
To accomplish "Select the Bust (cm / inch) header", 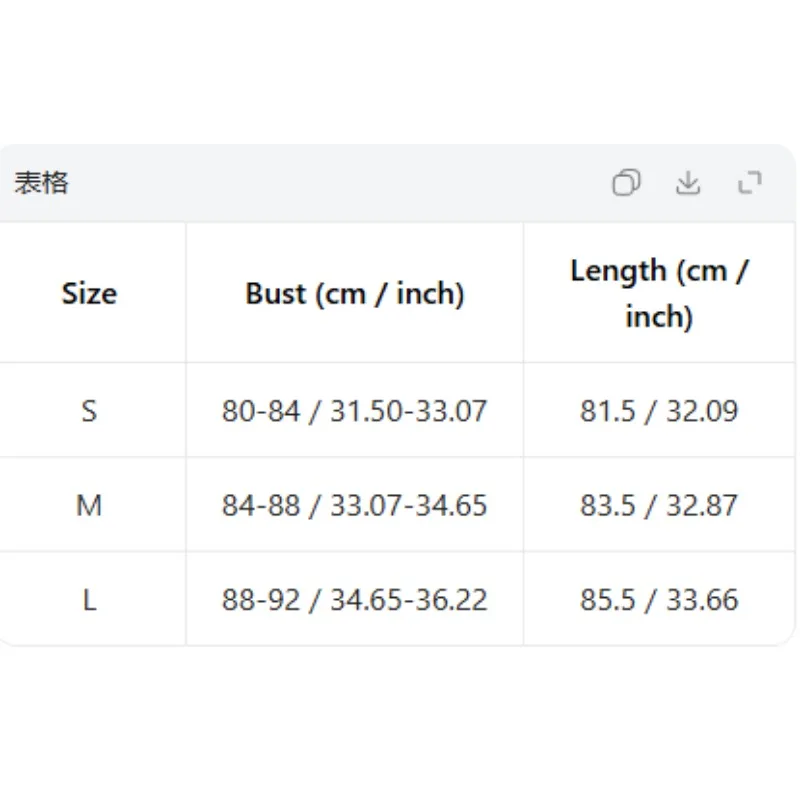I will [355, 293].
